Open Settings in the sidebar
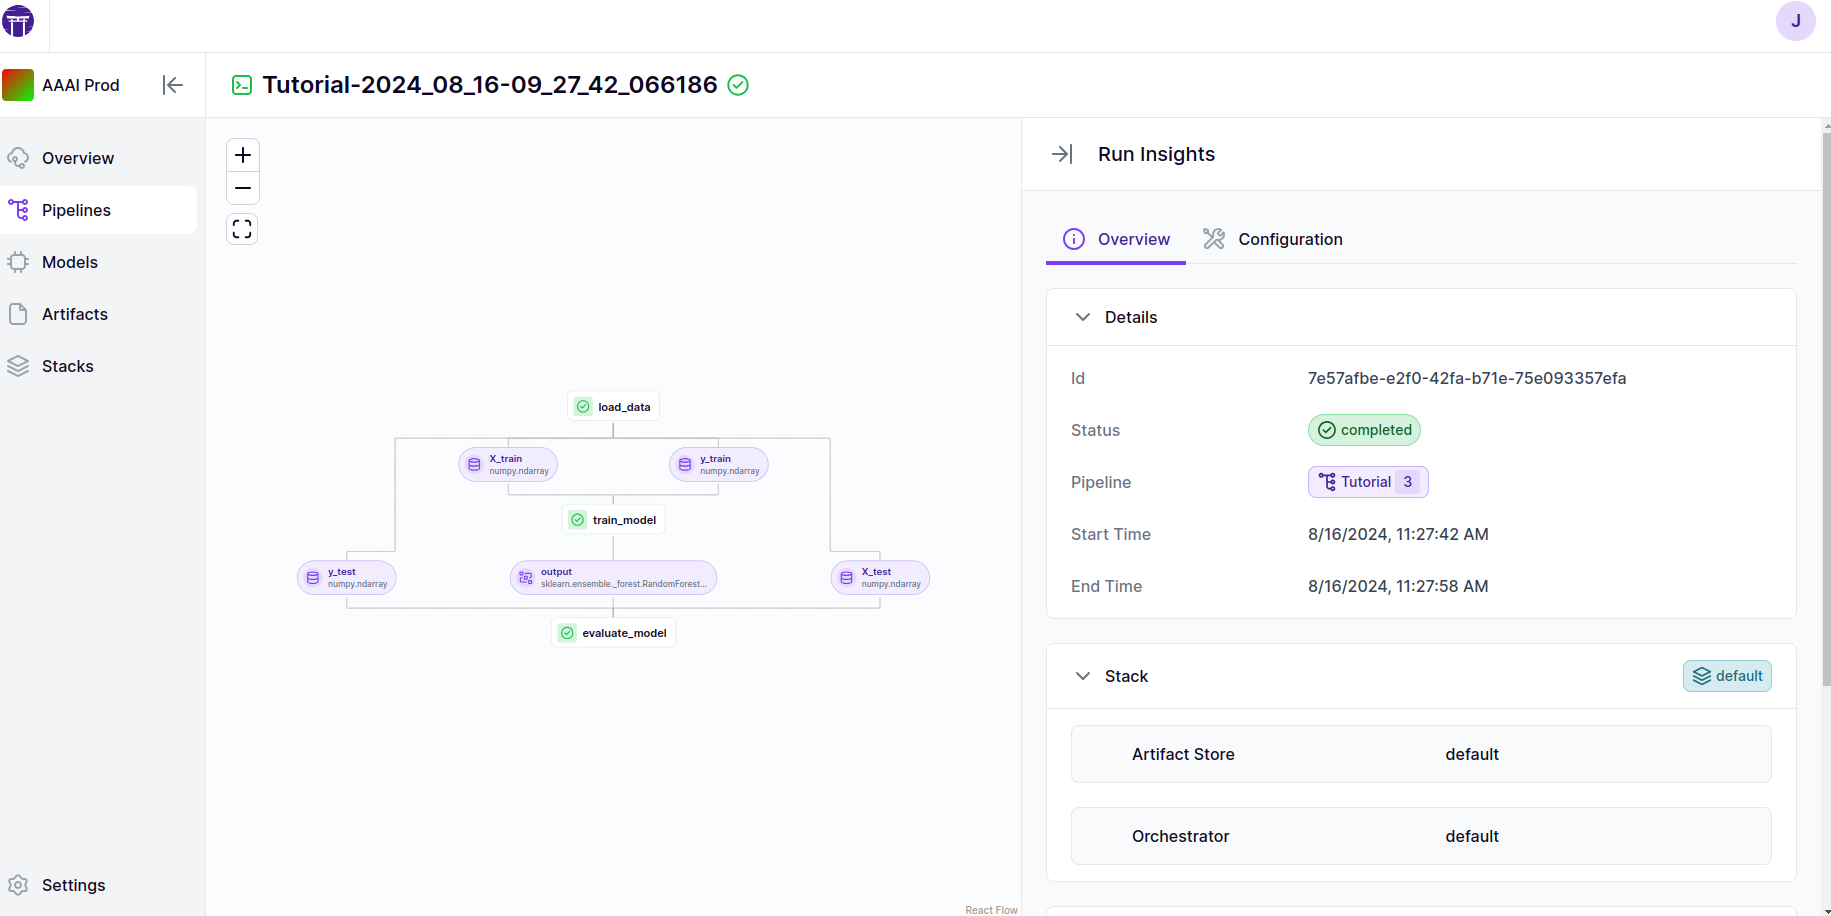Screen dimensions: 1831x916 [73, 885]
